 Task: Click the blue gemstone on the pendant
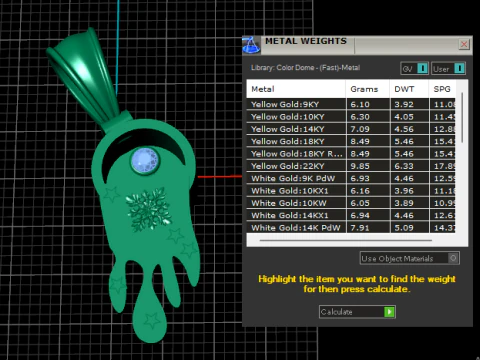pyautogui.click(x=144, y=161)
